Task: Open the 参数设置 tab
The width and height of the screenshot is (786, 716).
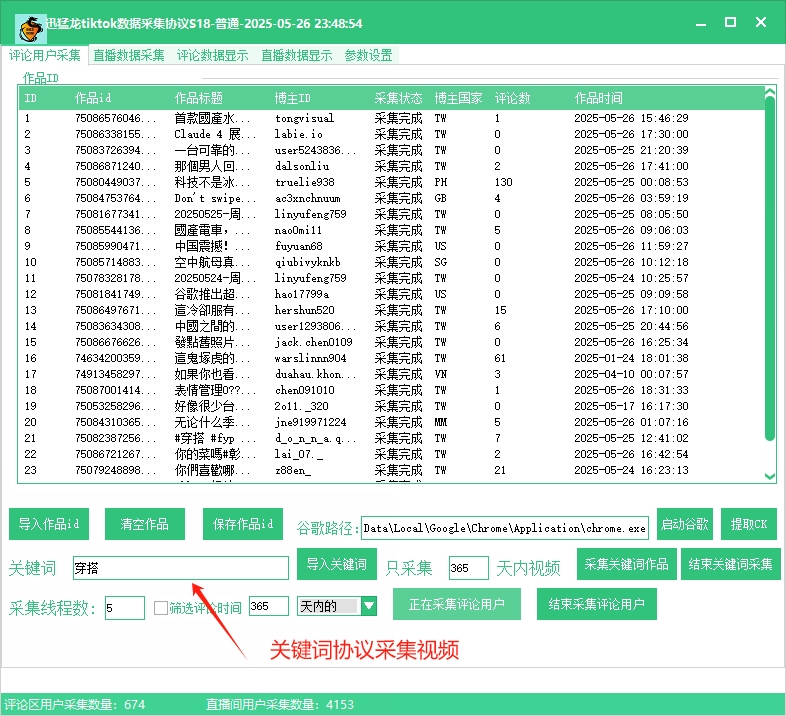Action: [368, 55]
